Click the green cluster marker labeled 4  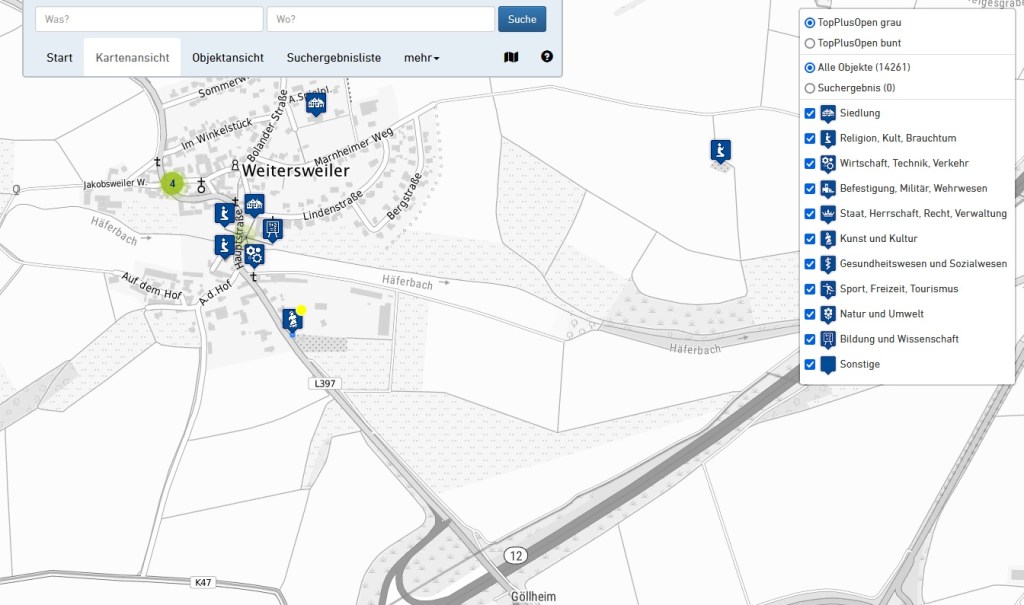(x=173, y=184)
